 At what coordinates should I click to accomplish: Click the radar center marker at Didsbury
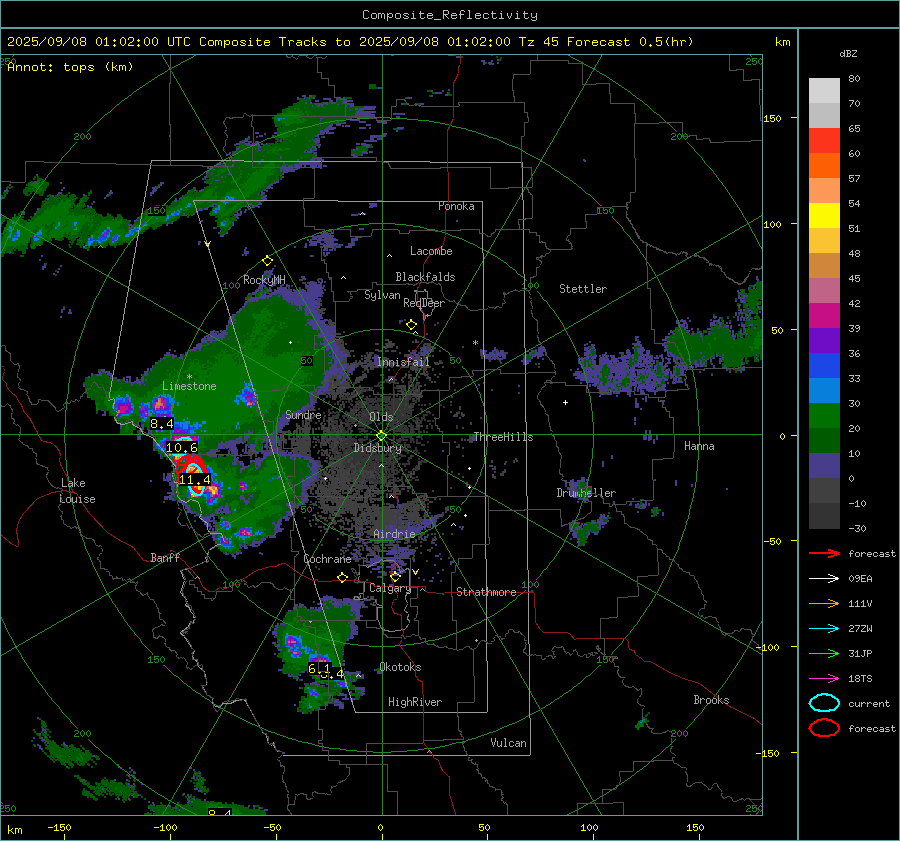[x=381, y=436]
